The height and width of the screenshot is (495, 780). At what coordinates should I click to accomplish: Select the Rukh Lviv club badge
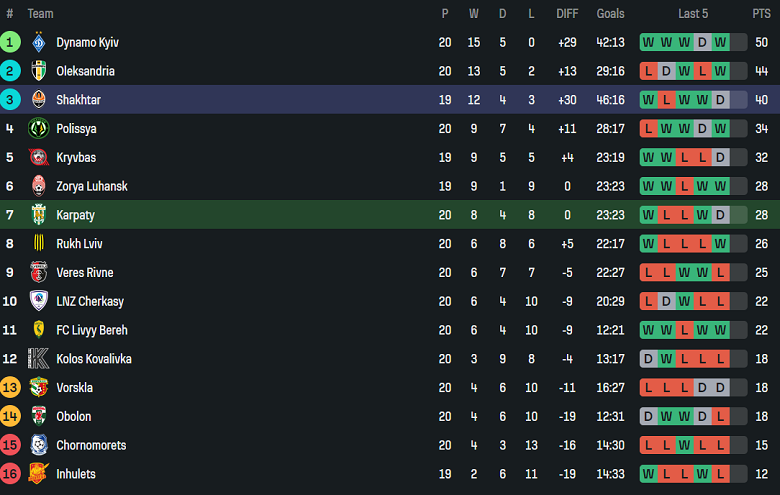click(39, 244)
